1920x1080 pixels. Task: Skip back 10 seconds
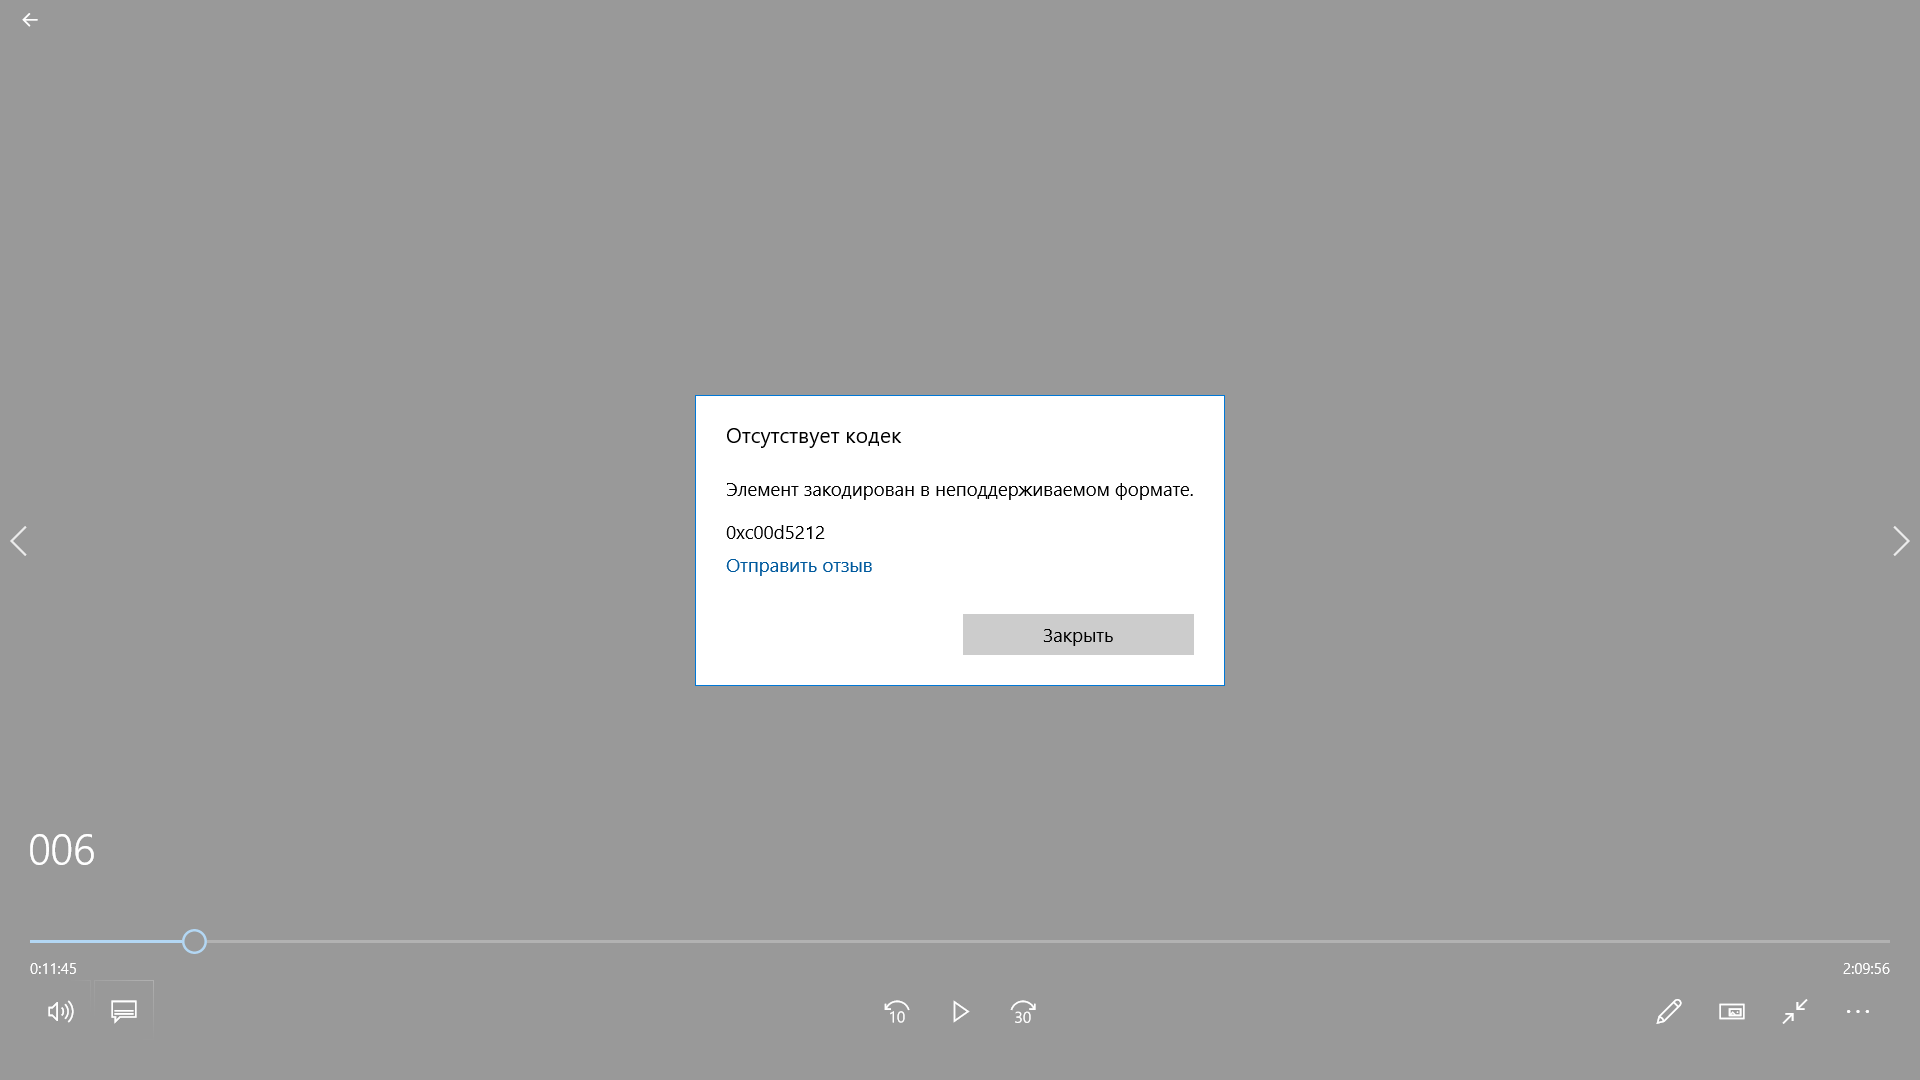pyautogui.click(x=897, y=1012)
